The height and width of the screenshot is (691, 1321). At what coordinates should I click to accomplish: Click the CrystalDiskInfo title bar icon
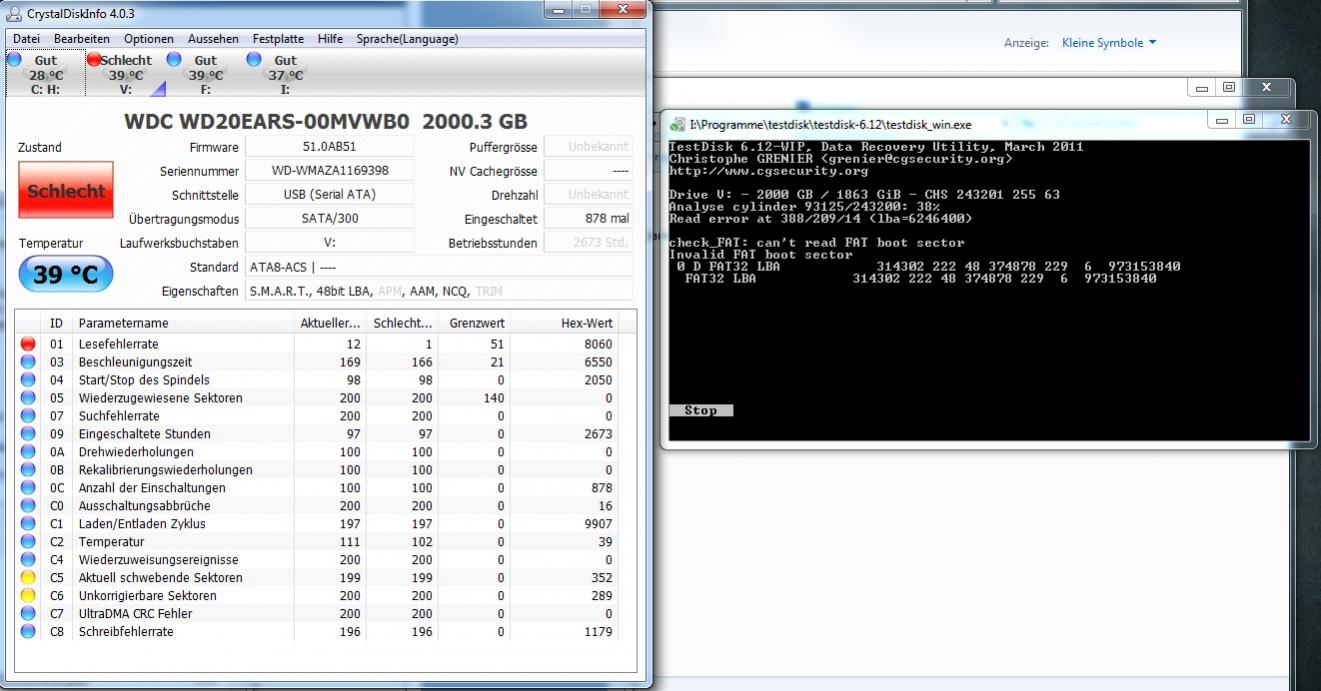coord(14,13)
